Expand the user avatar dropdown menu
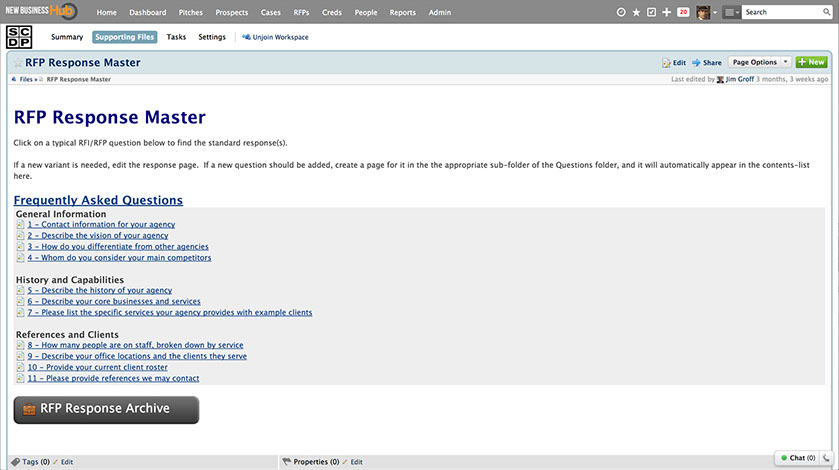 715,12
